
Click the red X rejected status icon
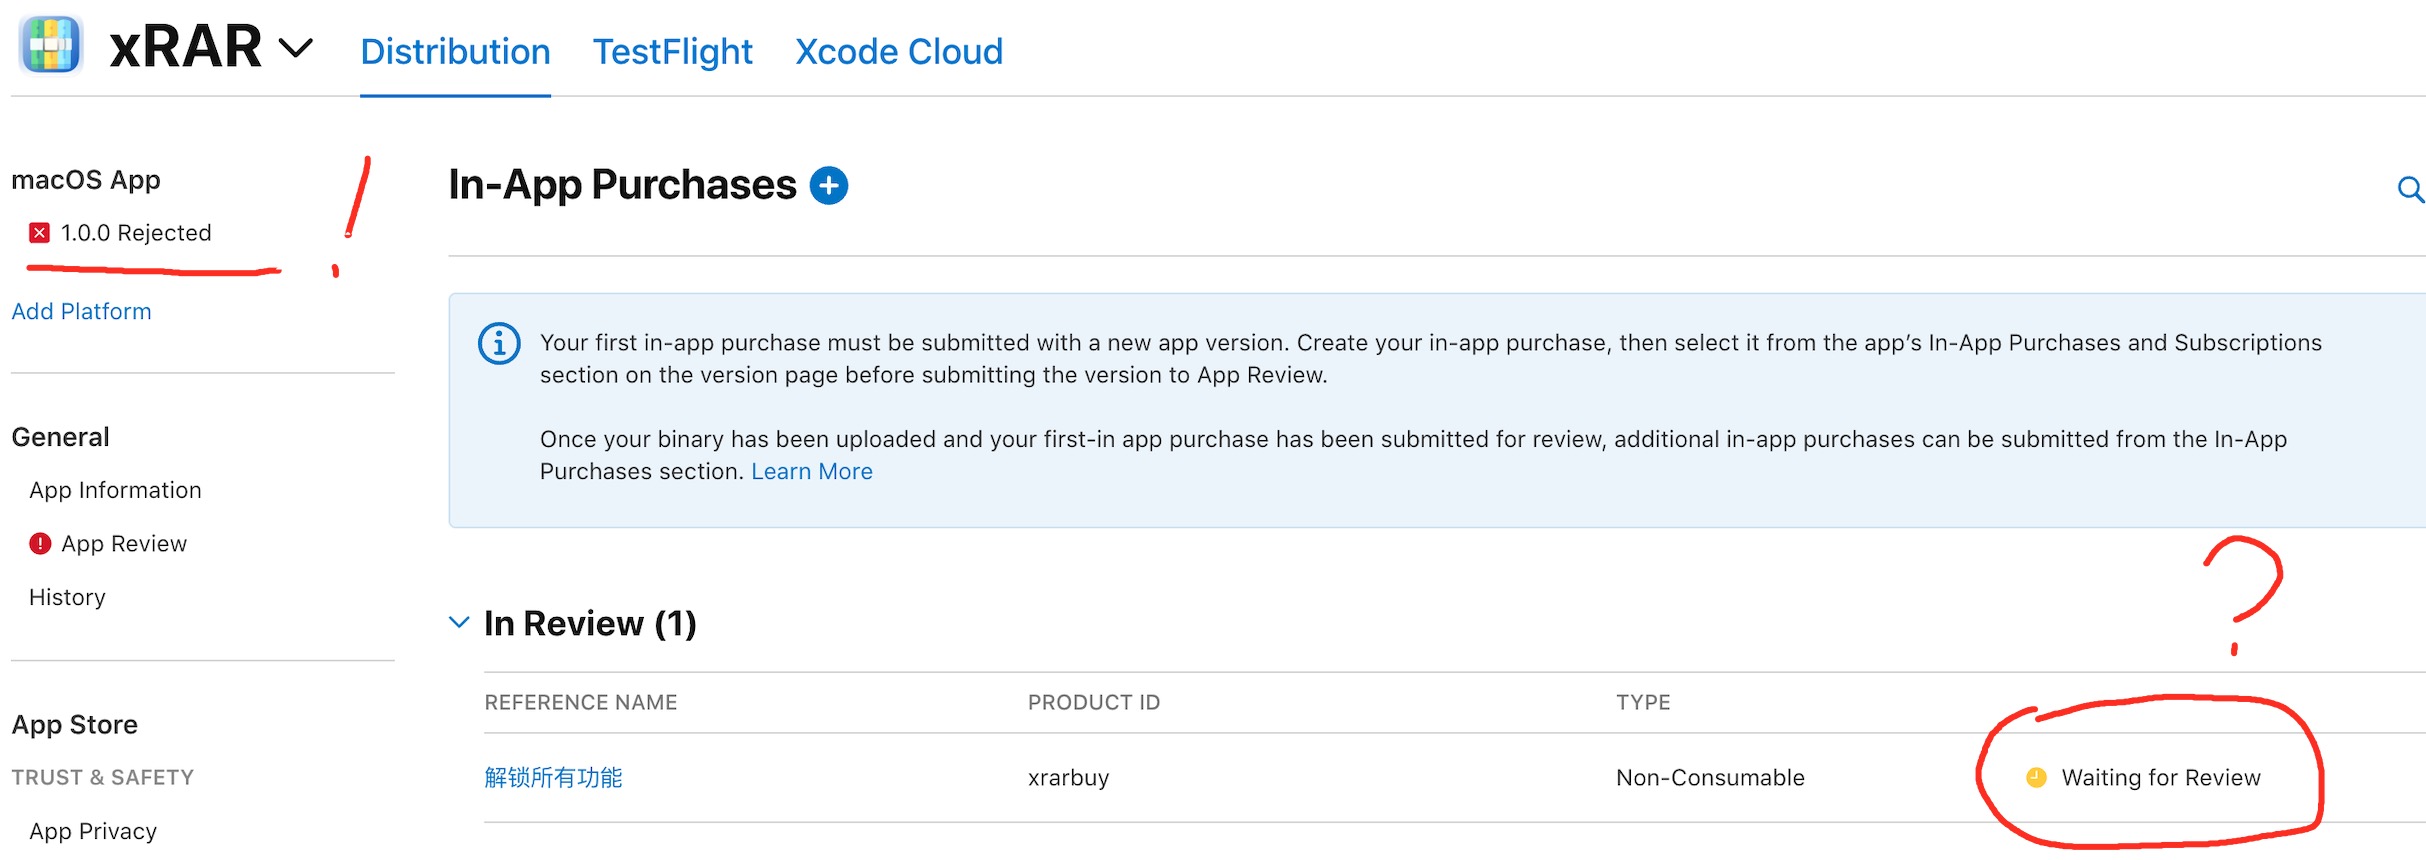click(40, 233)
